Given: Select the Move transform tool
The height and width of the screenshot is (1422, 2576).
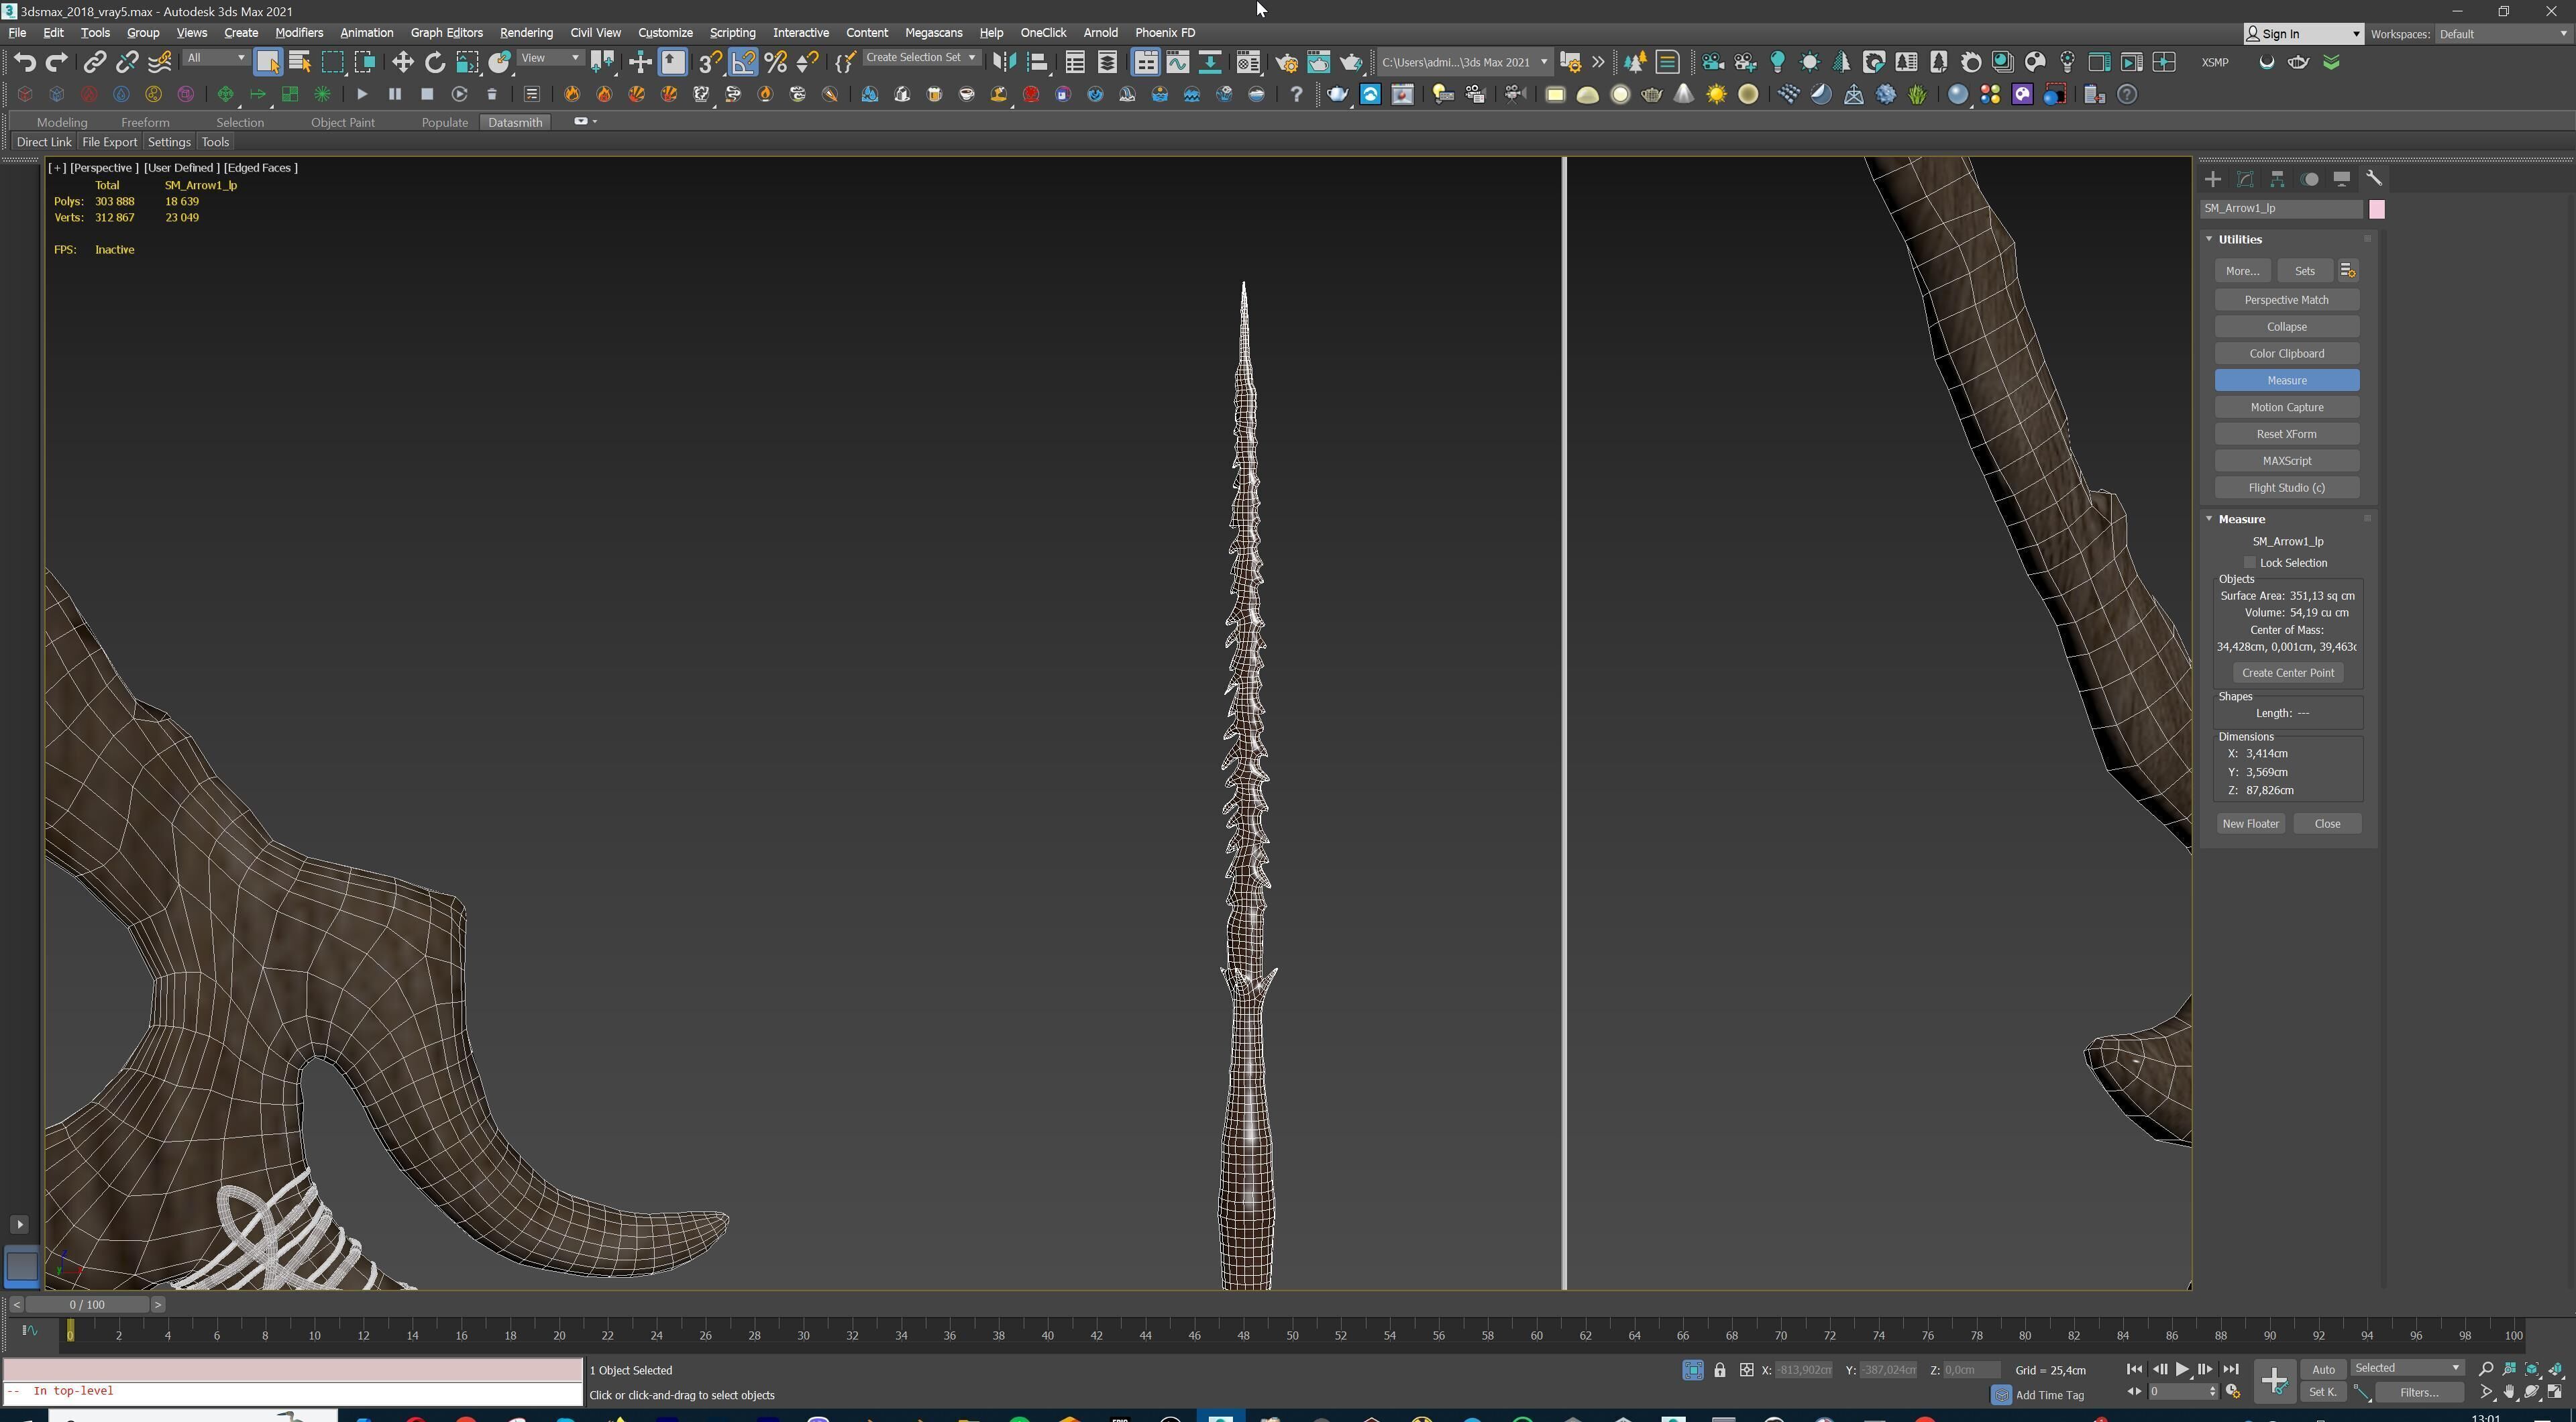Looking at the screenshot, I should tap(402, 62).
